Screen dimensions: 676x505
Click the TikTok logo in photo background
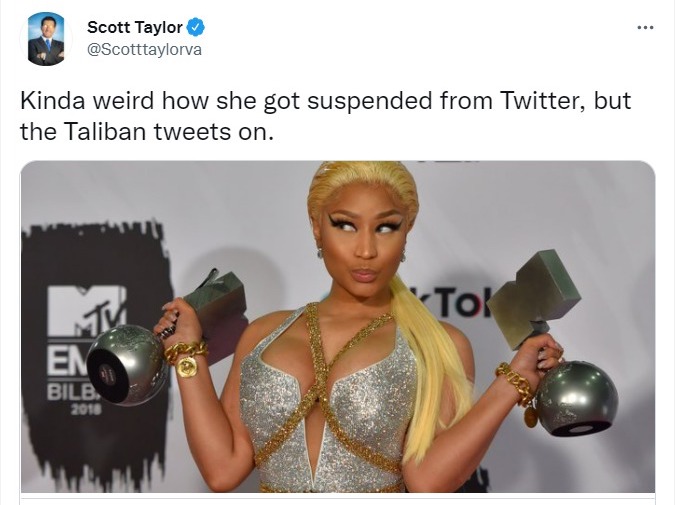tap(453, 302)
